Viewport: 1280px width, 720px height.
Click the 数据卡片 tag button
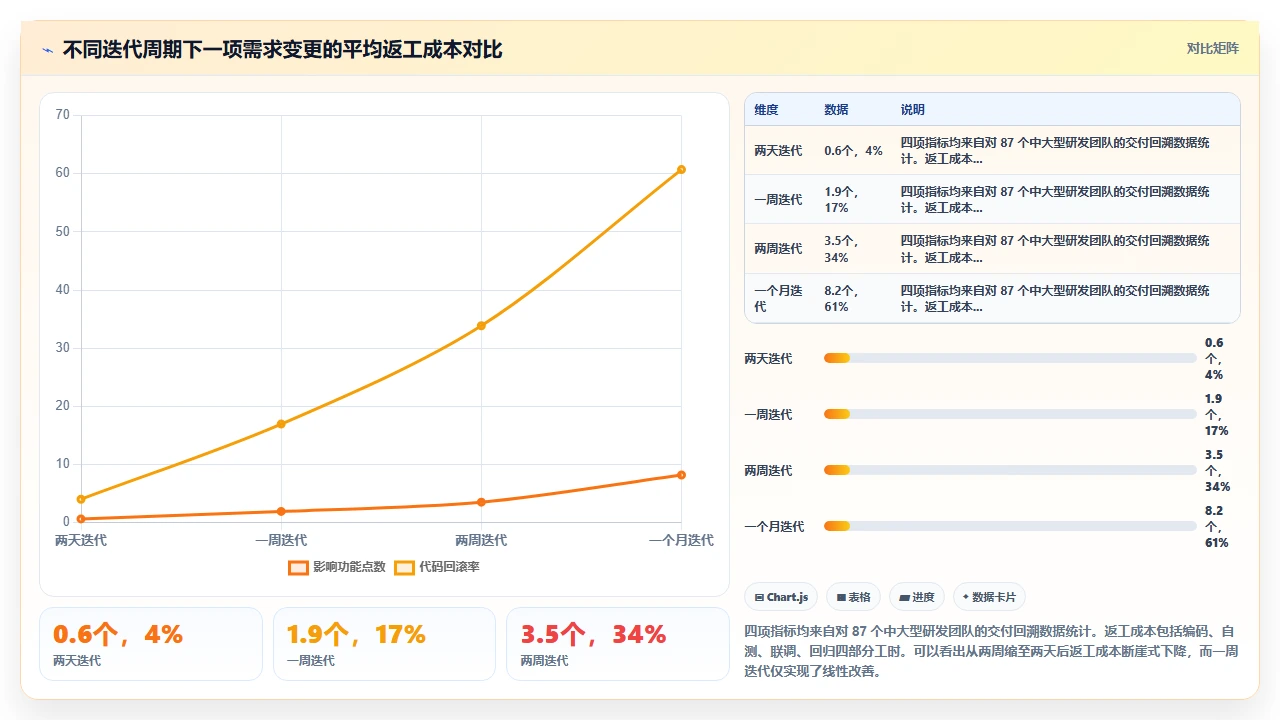[x=989, y=597]
